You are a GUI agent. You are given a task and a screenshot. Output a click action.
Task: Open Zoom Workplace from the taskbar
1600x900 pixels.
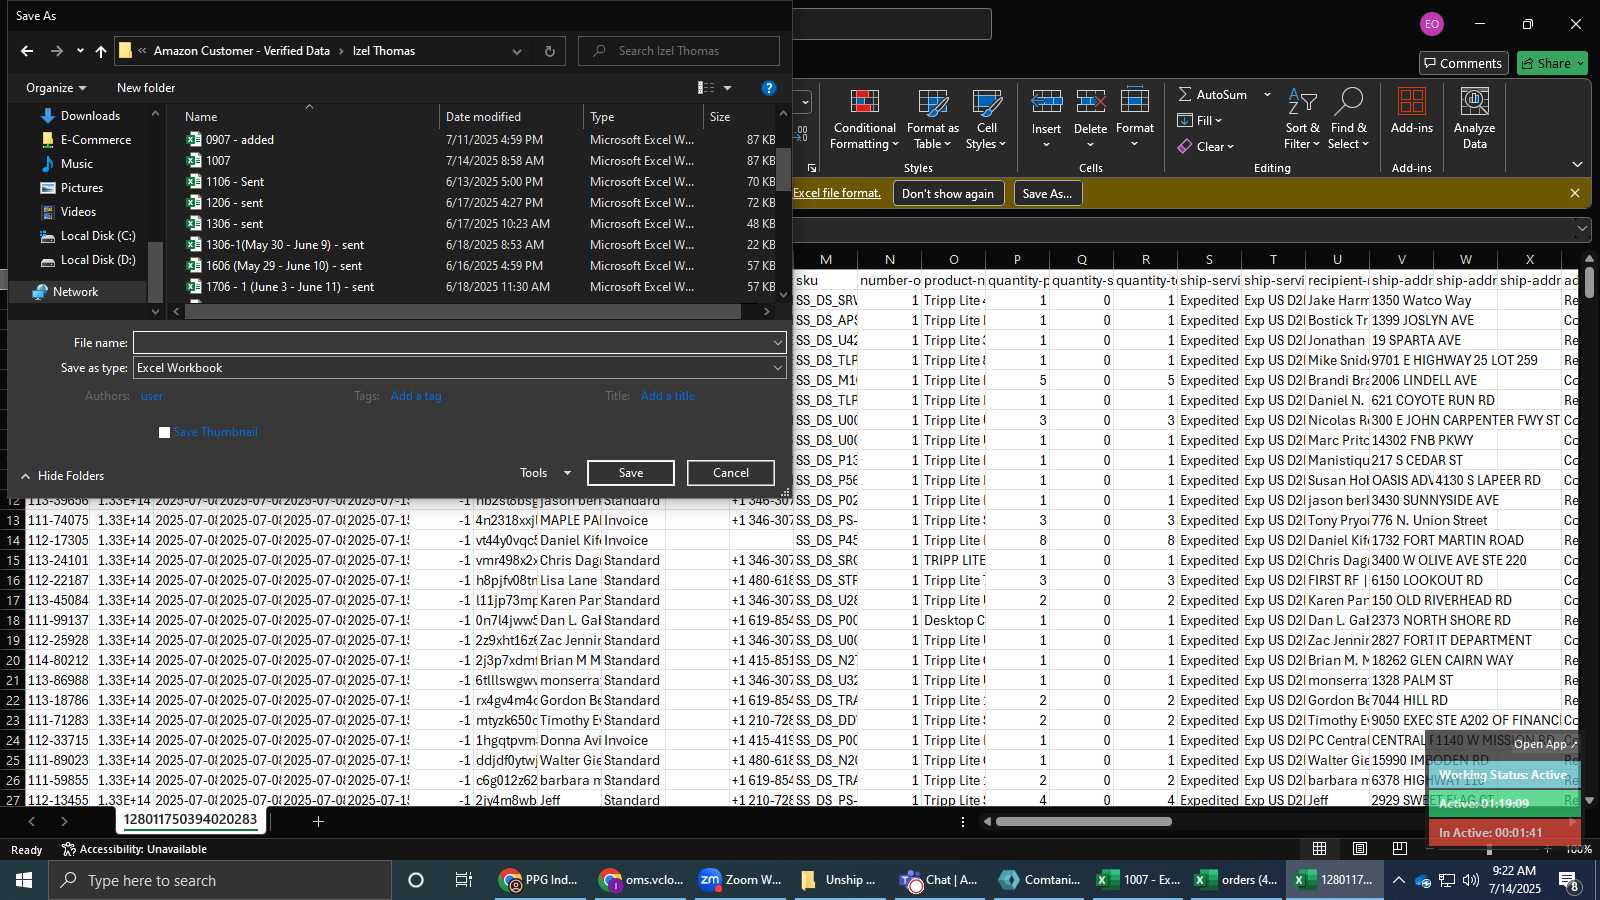click(740, 880)
